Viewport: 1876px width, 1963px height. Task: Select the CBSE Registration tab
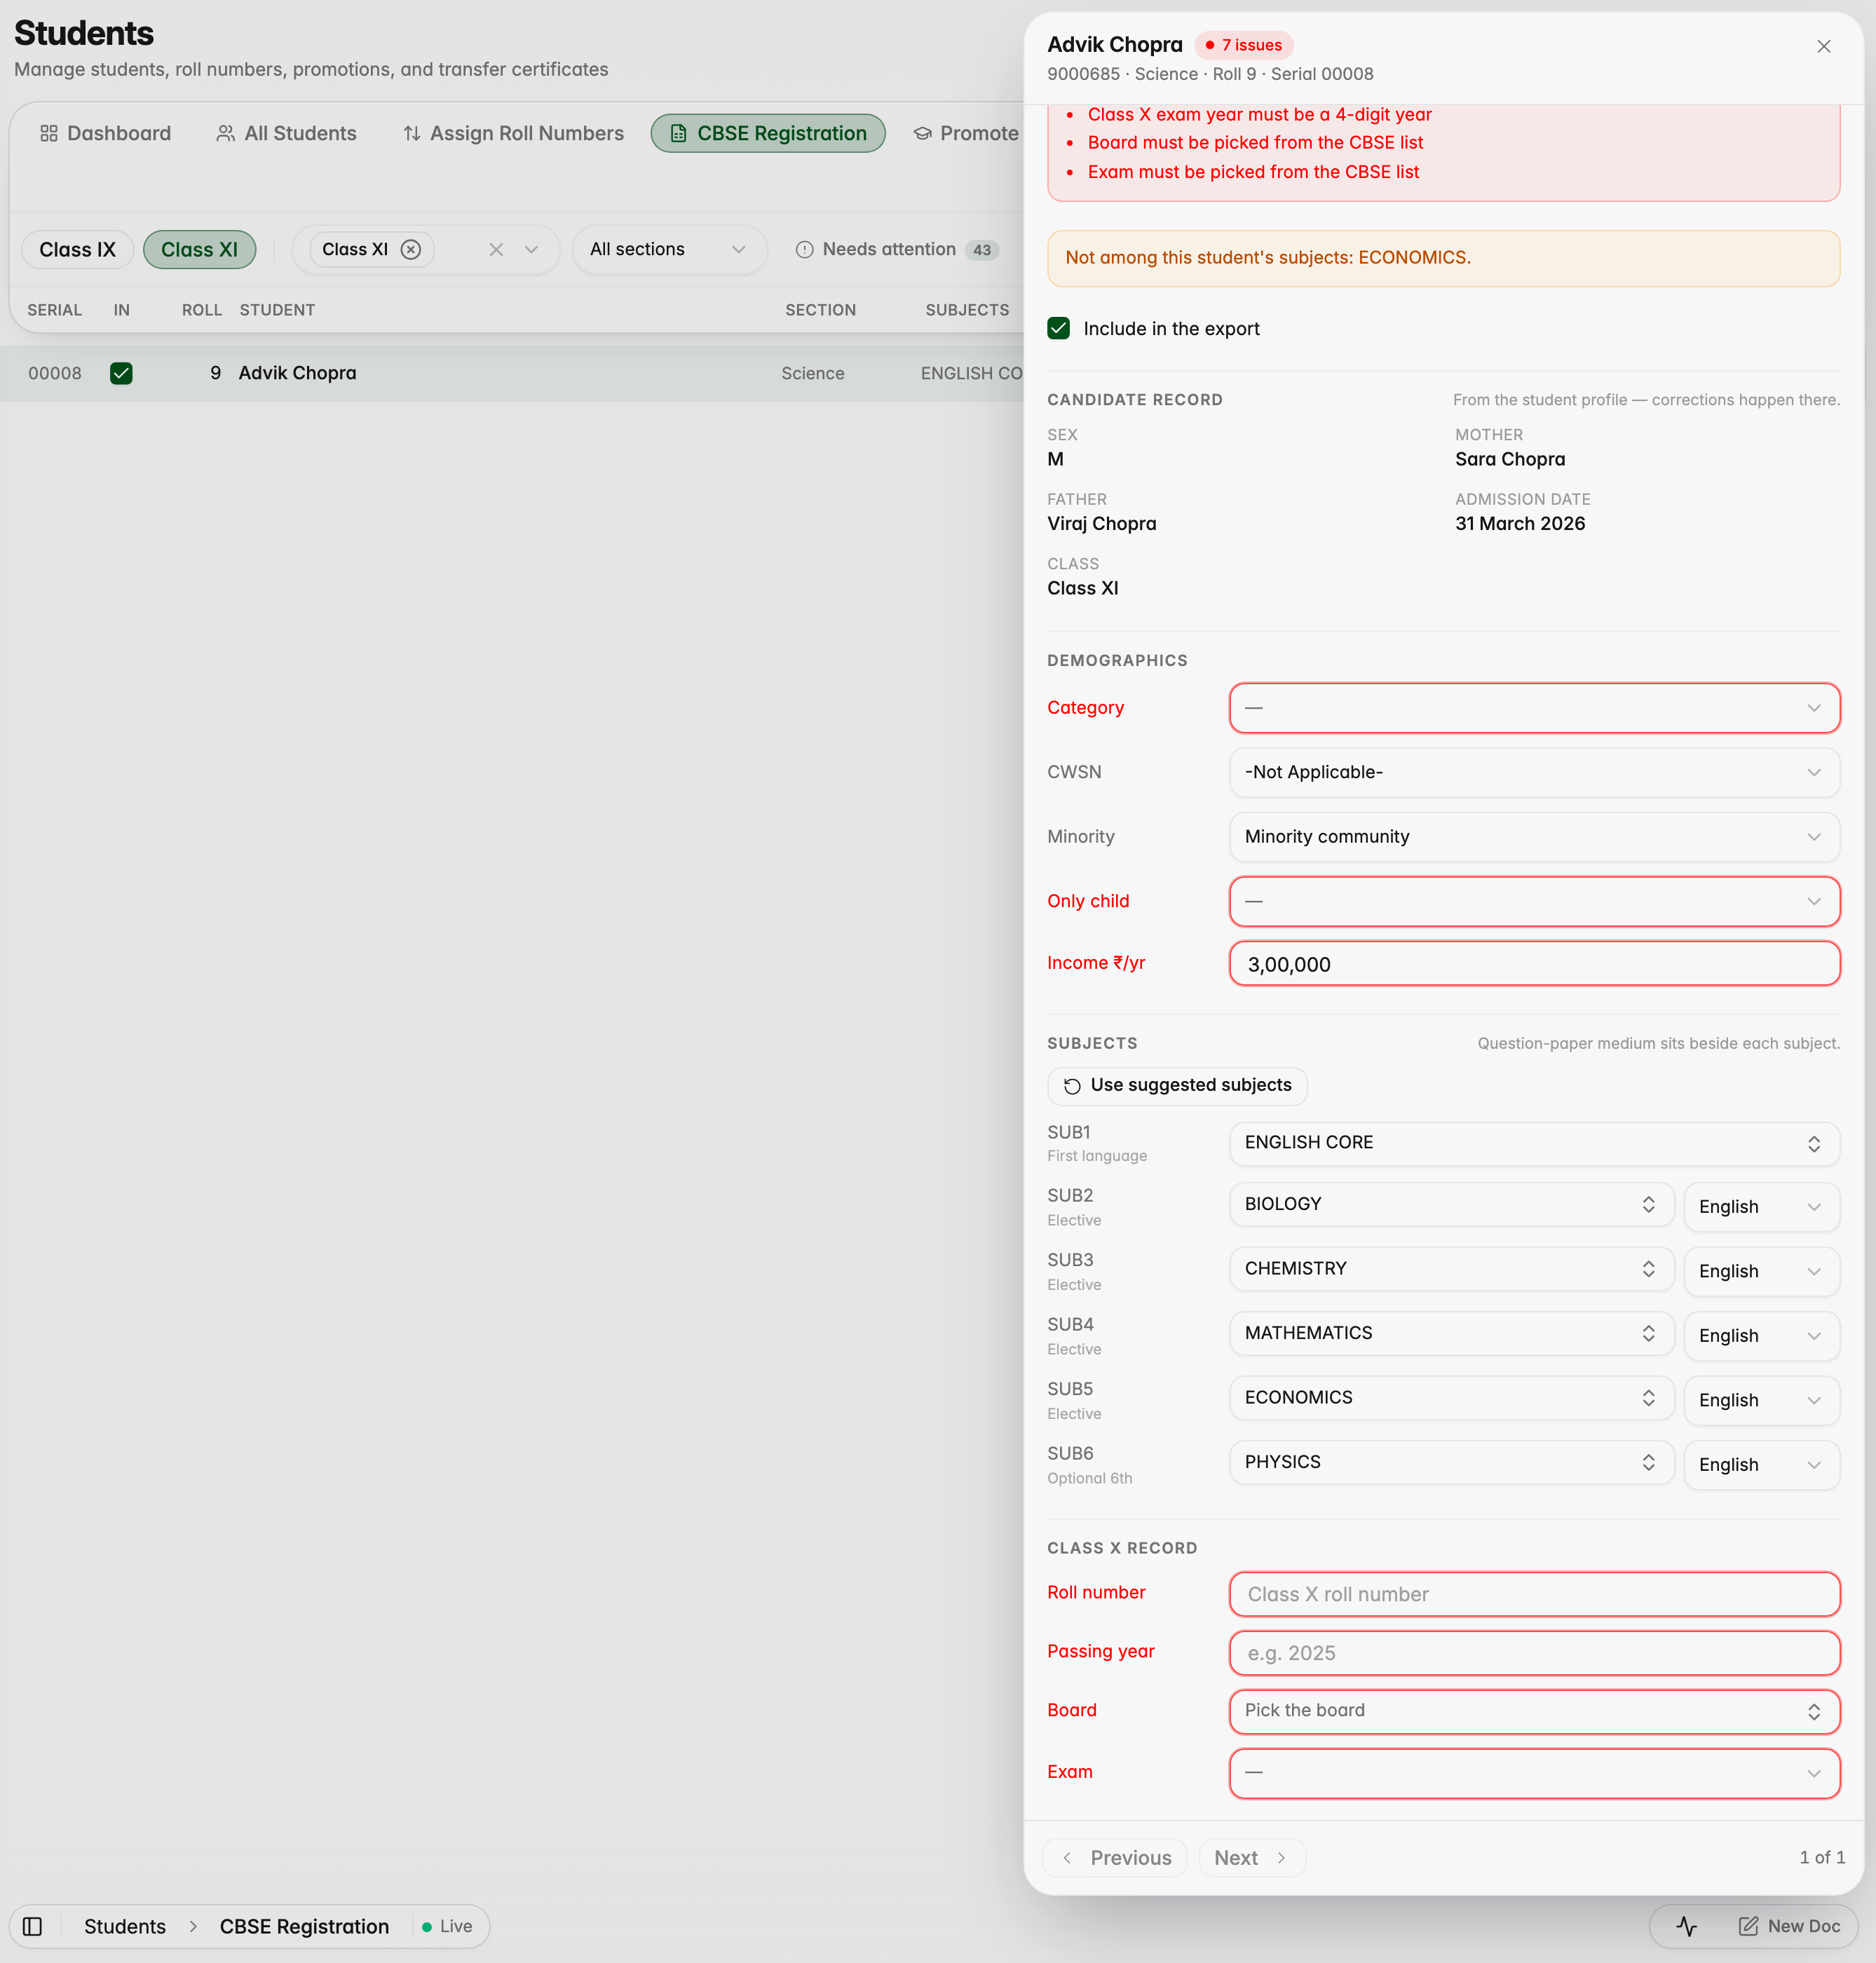768,134
